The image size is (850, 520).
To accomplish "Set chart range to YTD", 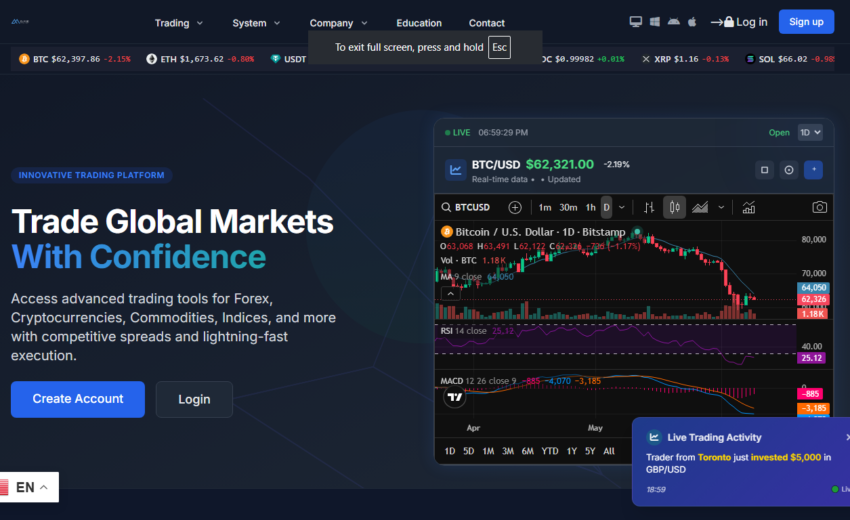I will (550, 451).
